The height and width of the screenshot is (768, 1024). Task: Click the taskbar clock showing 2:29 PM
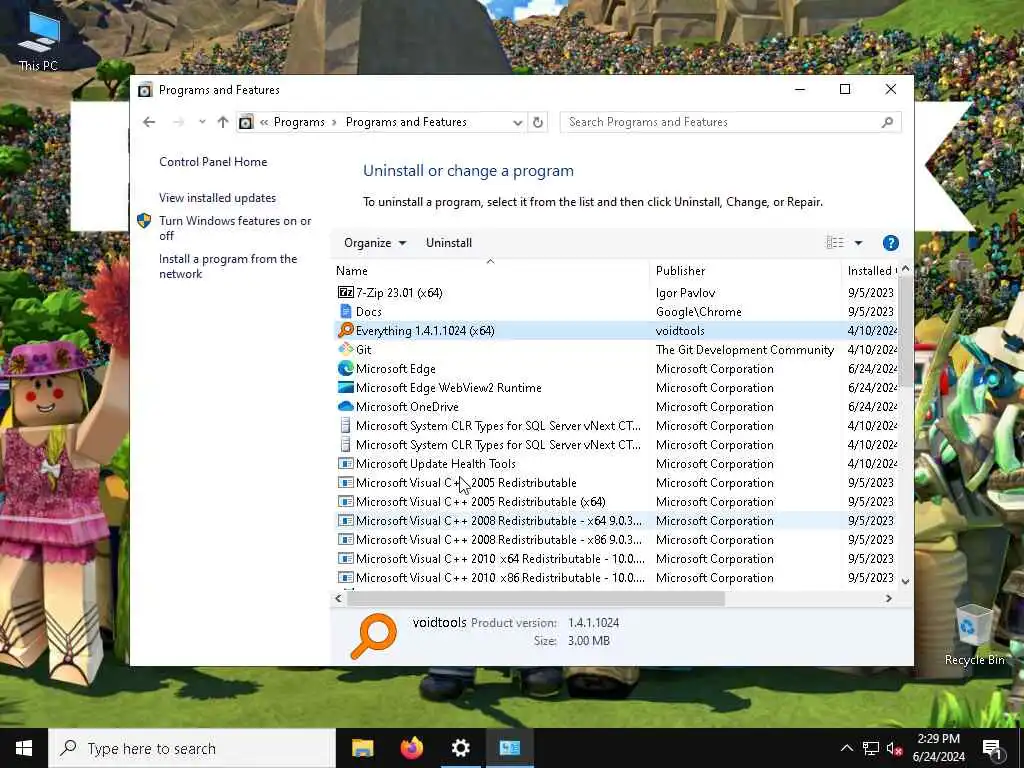[x=938, y=748]
